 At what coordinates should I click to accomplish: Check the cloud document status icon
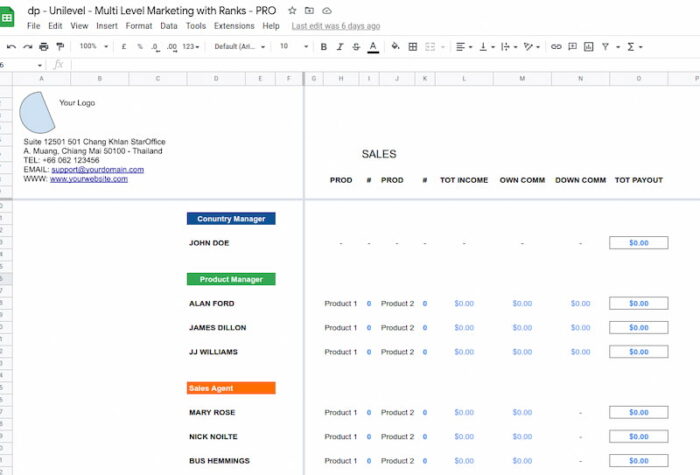click(327, 10)
